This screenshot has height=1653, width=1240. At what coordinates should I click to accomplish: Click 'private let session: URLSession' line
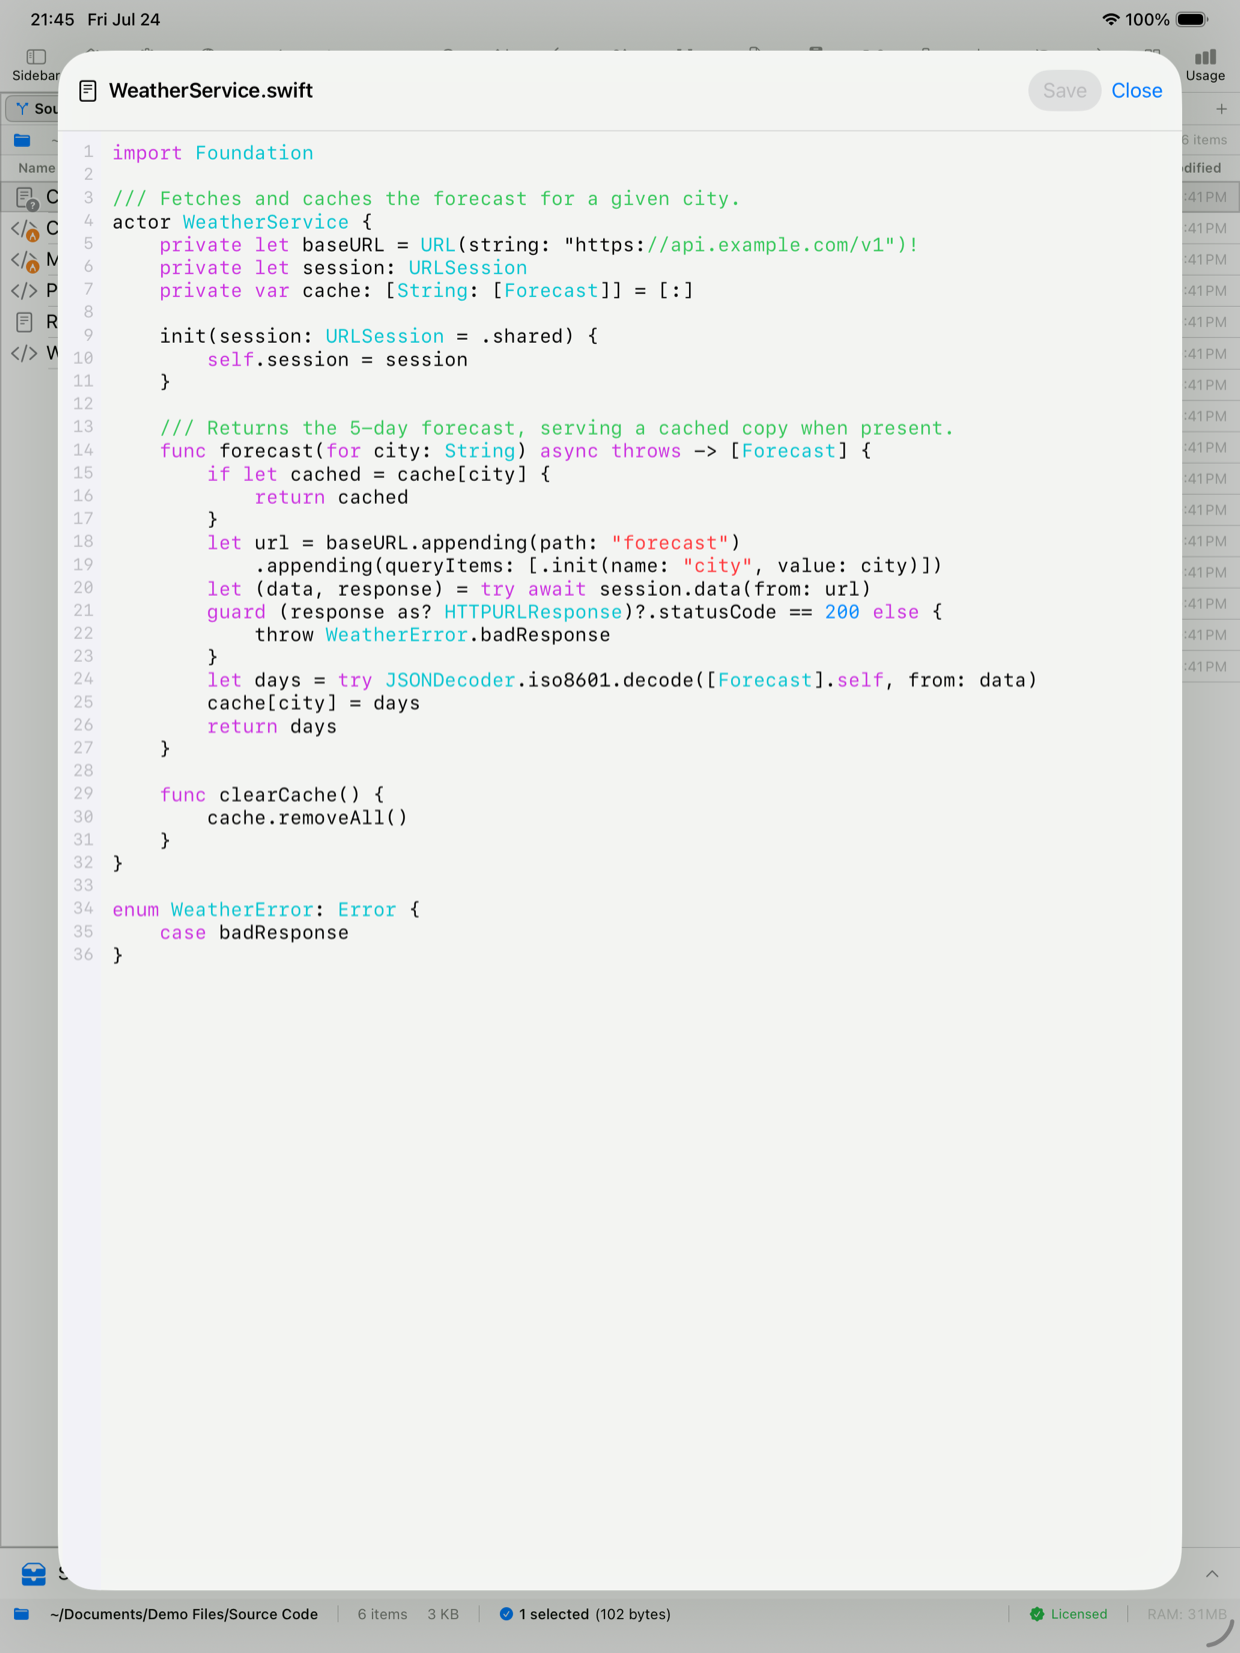pyautogui.click(x=343, y=268)
